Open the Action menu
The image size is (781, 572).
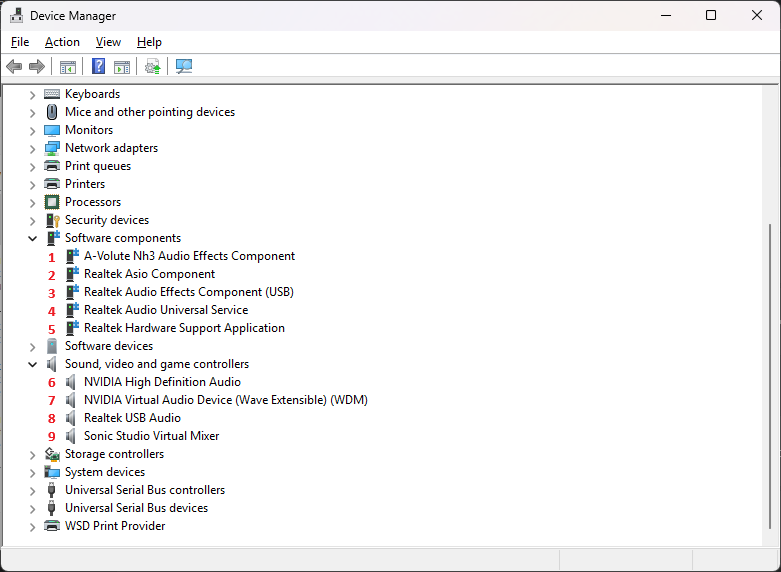point(62,42)
